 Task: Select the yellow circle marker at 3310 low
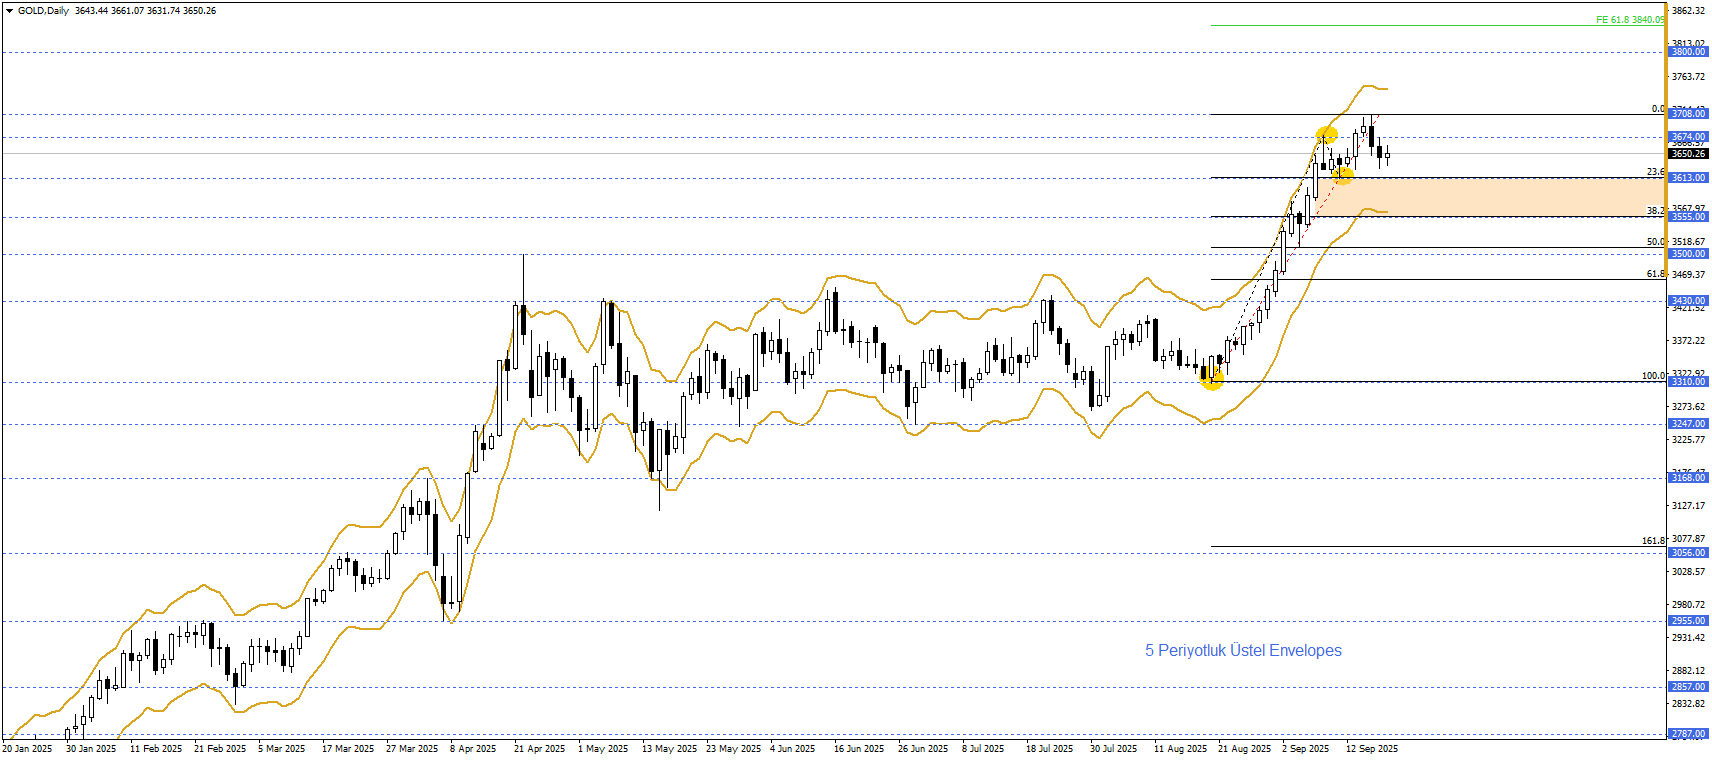point(1211,378)
